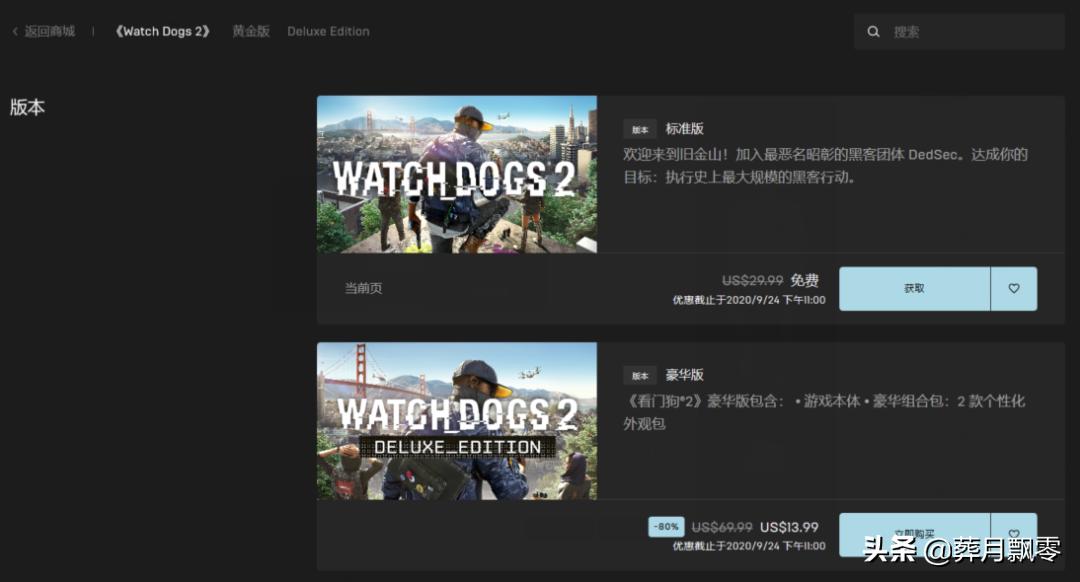
Task: Open the 《Watch Dogs 2》 breadcrumb menu
Action: point(162,31)
